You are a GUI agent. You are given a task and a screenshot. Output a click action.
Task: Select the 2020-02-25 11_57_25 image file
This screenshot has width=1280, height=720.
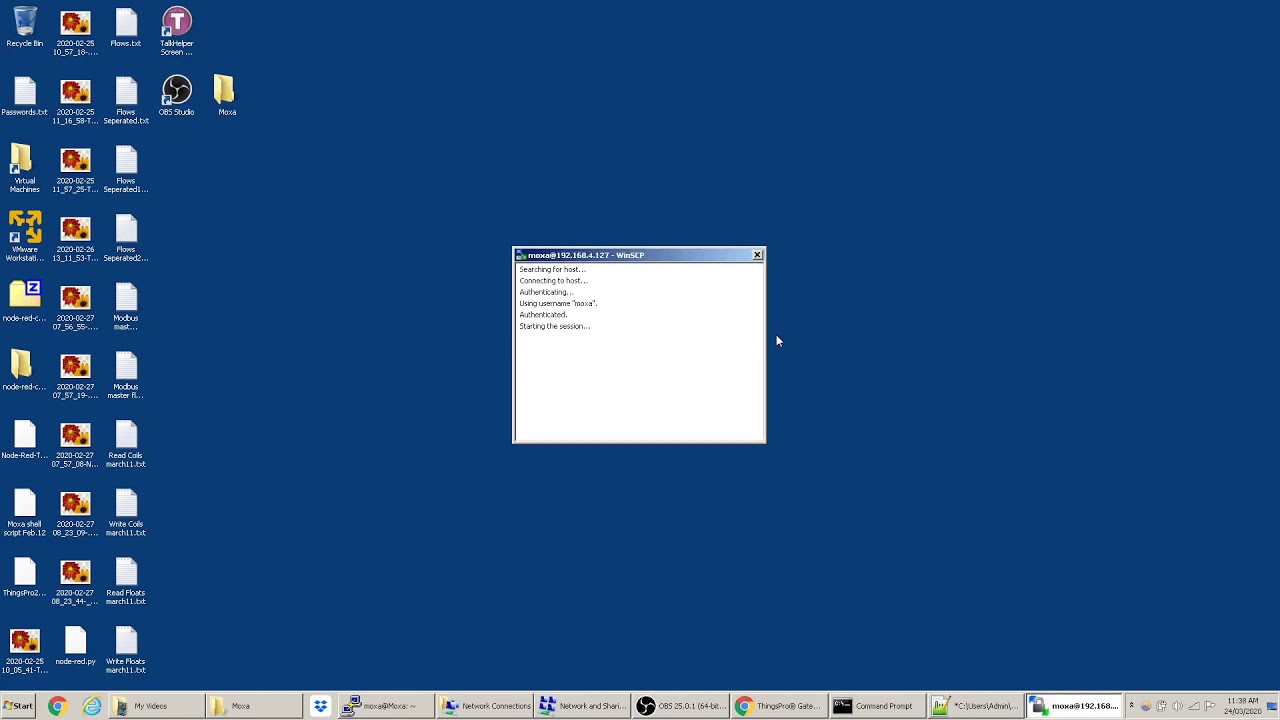(x=75, y=169)
